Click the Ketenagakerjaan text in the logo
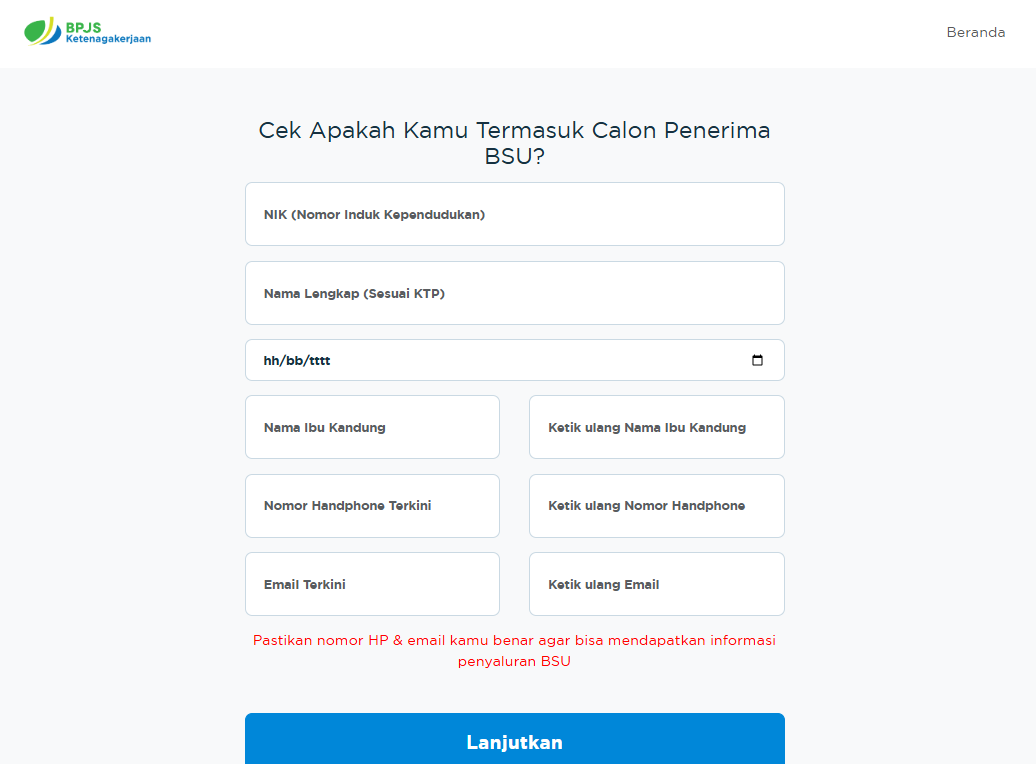This screenshot has height=764, width=1036. click(x=106, y=39)
